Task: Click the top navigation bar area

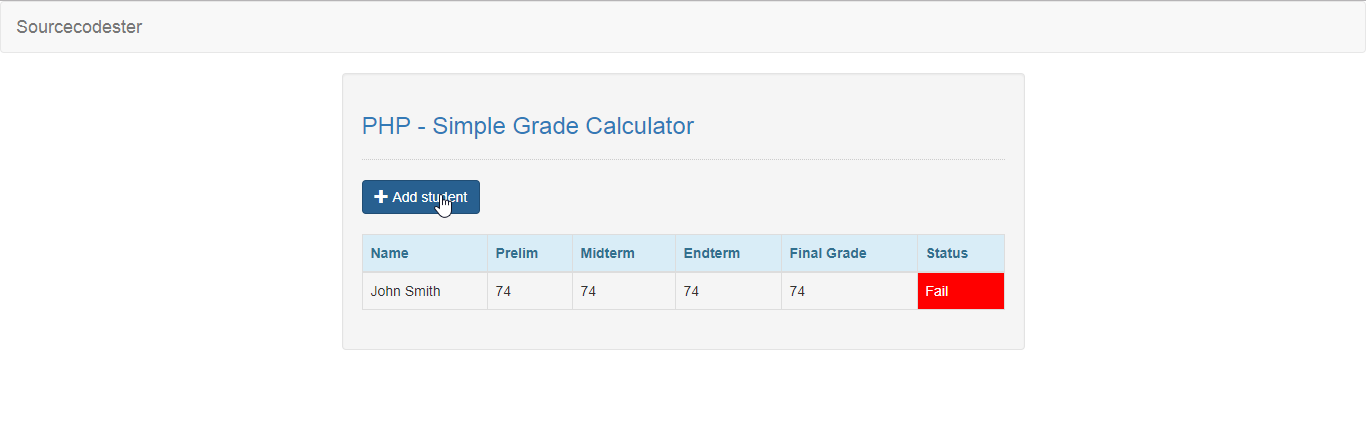Action: click(683, 27)
